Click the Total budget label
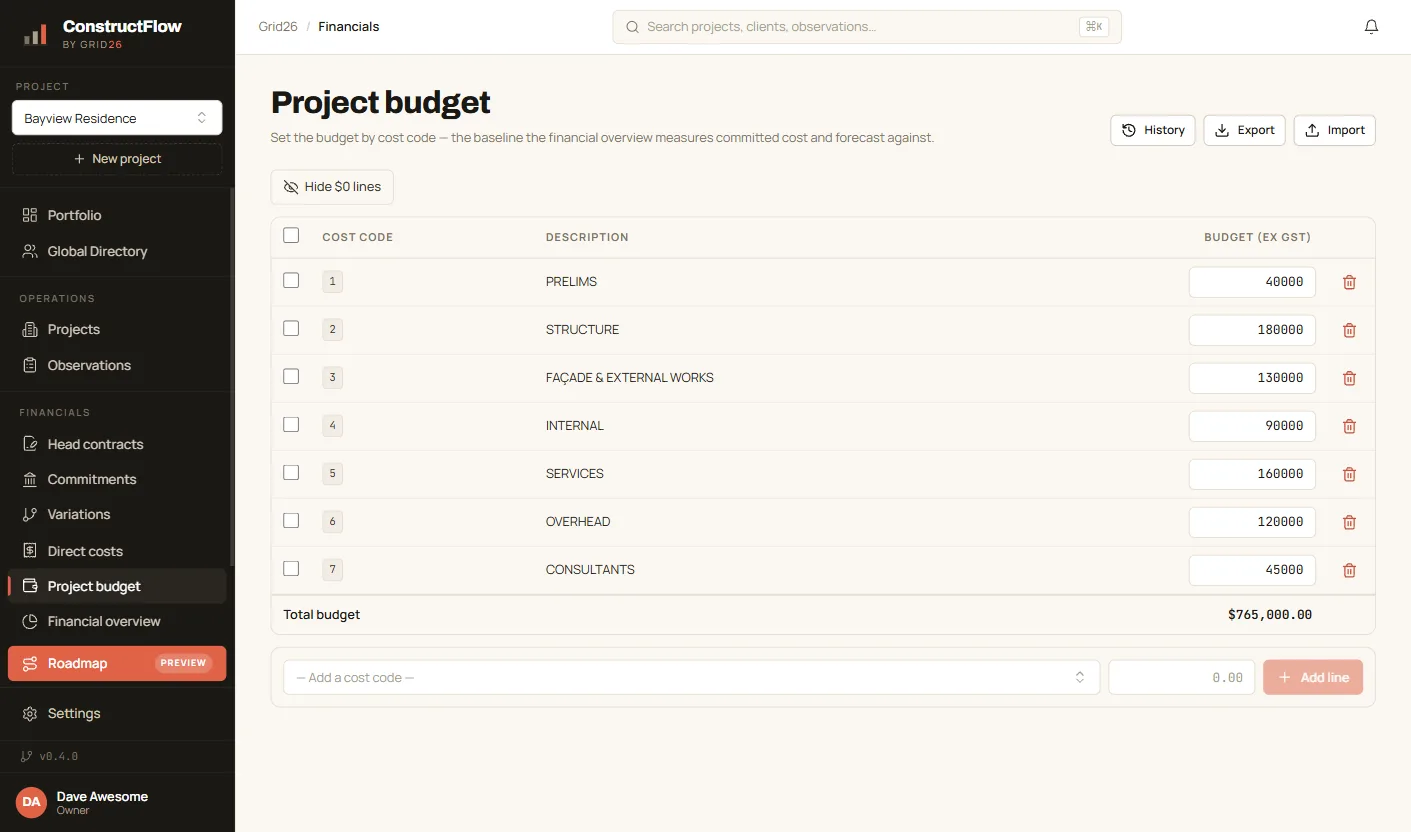 coord(322,615)
